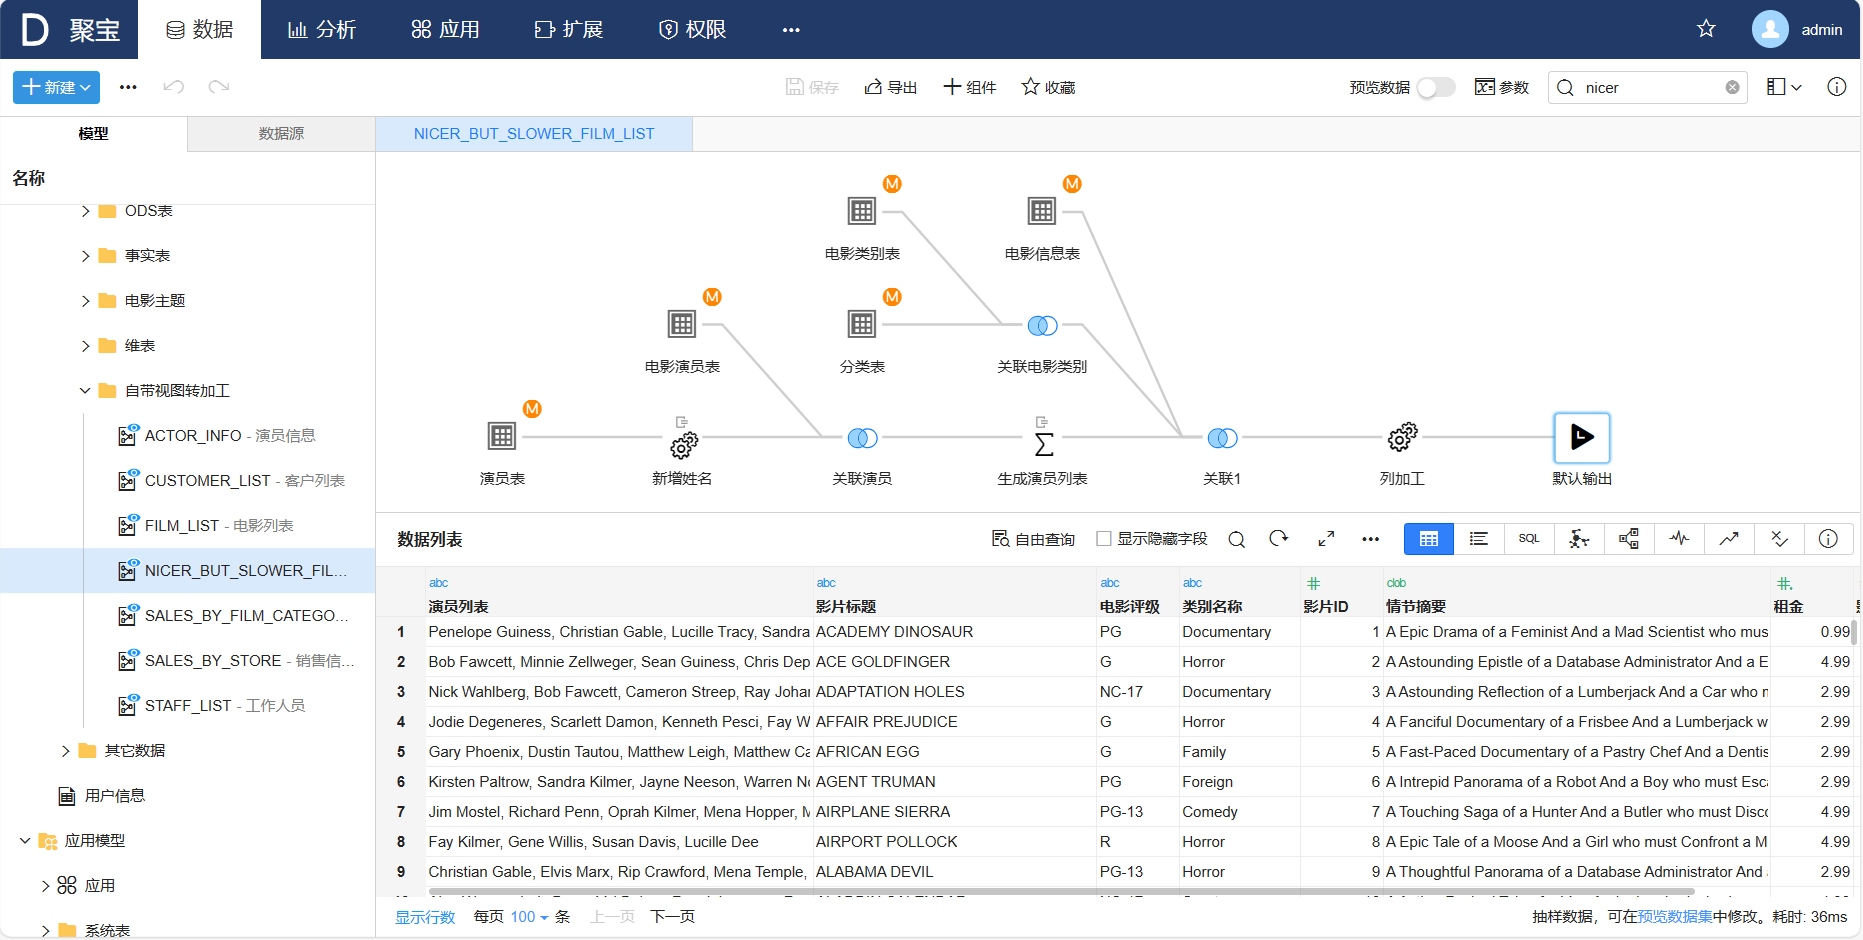
Task: Switch to SQL view in data list
Action: click(1529, 539)
